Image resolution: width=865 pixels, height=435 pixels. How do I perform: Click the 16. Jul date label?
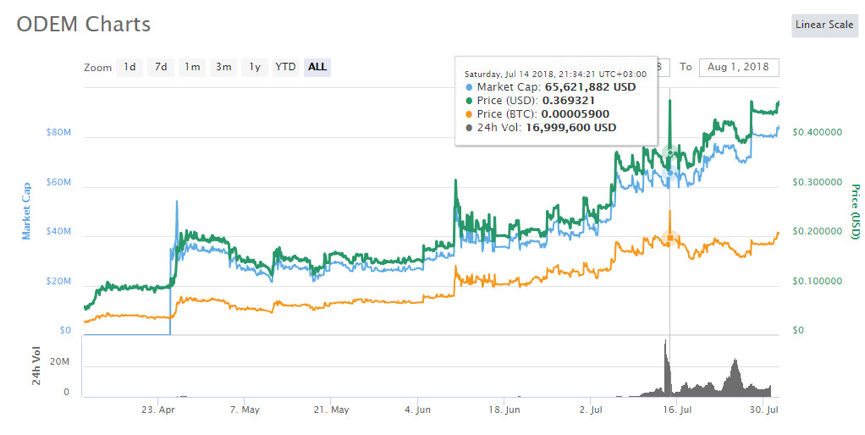point(677,410)
